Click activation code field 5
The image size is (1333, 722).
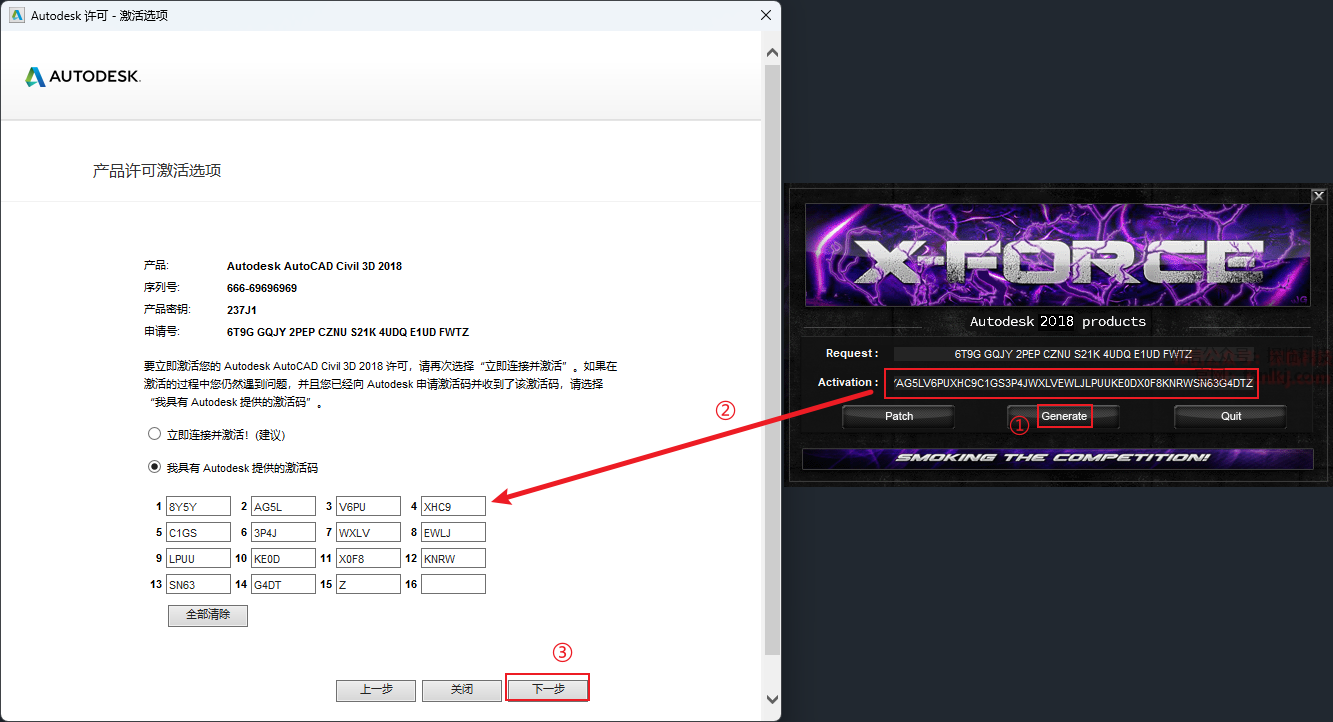[x=198, y=532]
